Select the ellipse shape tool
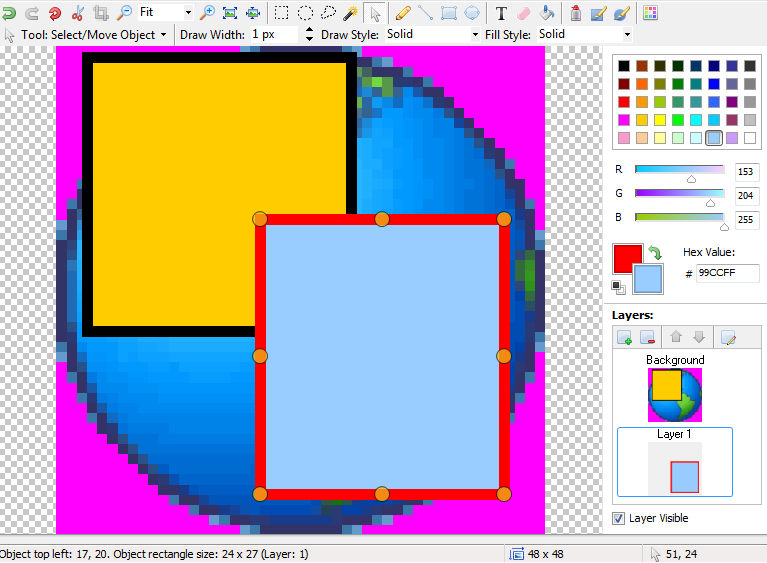Viewport: 767px width, 563px height. (x=472, y=13)
